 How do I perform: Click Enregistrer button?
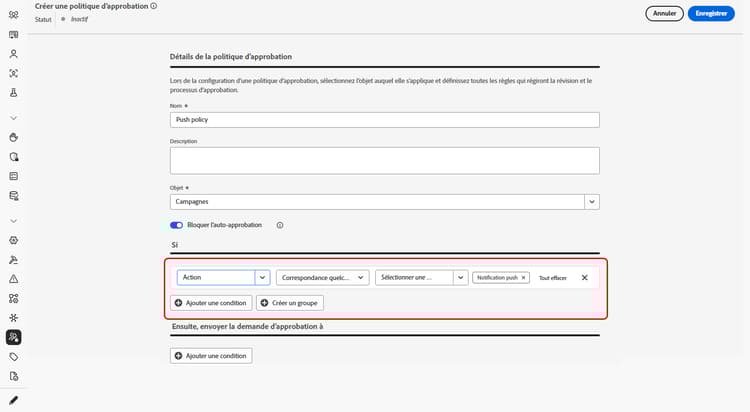click(711, 13)
